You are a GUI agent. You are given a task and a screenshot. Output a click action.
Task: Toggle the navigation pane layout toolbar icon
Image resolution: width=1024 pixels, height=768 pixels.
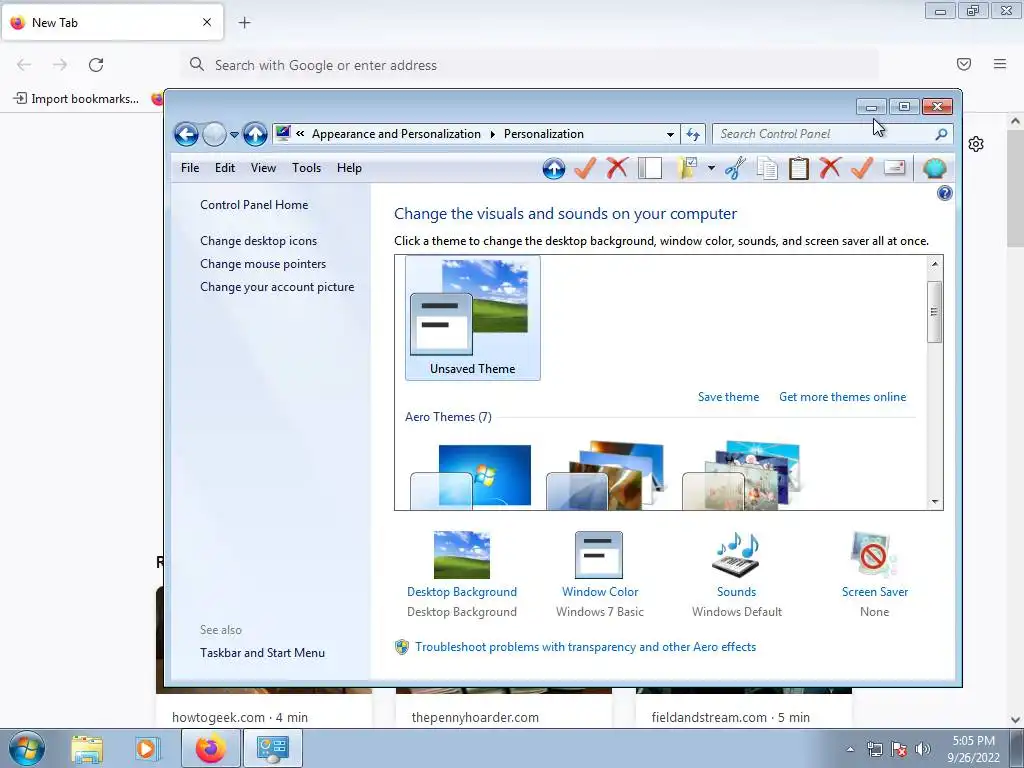coord(650,168)
